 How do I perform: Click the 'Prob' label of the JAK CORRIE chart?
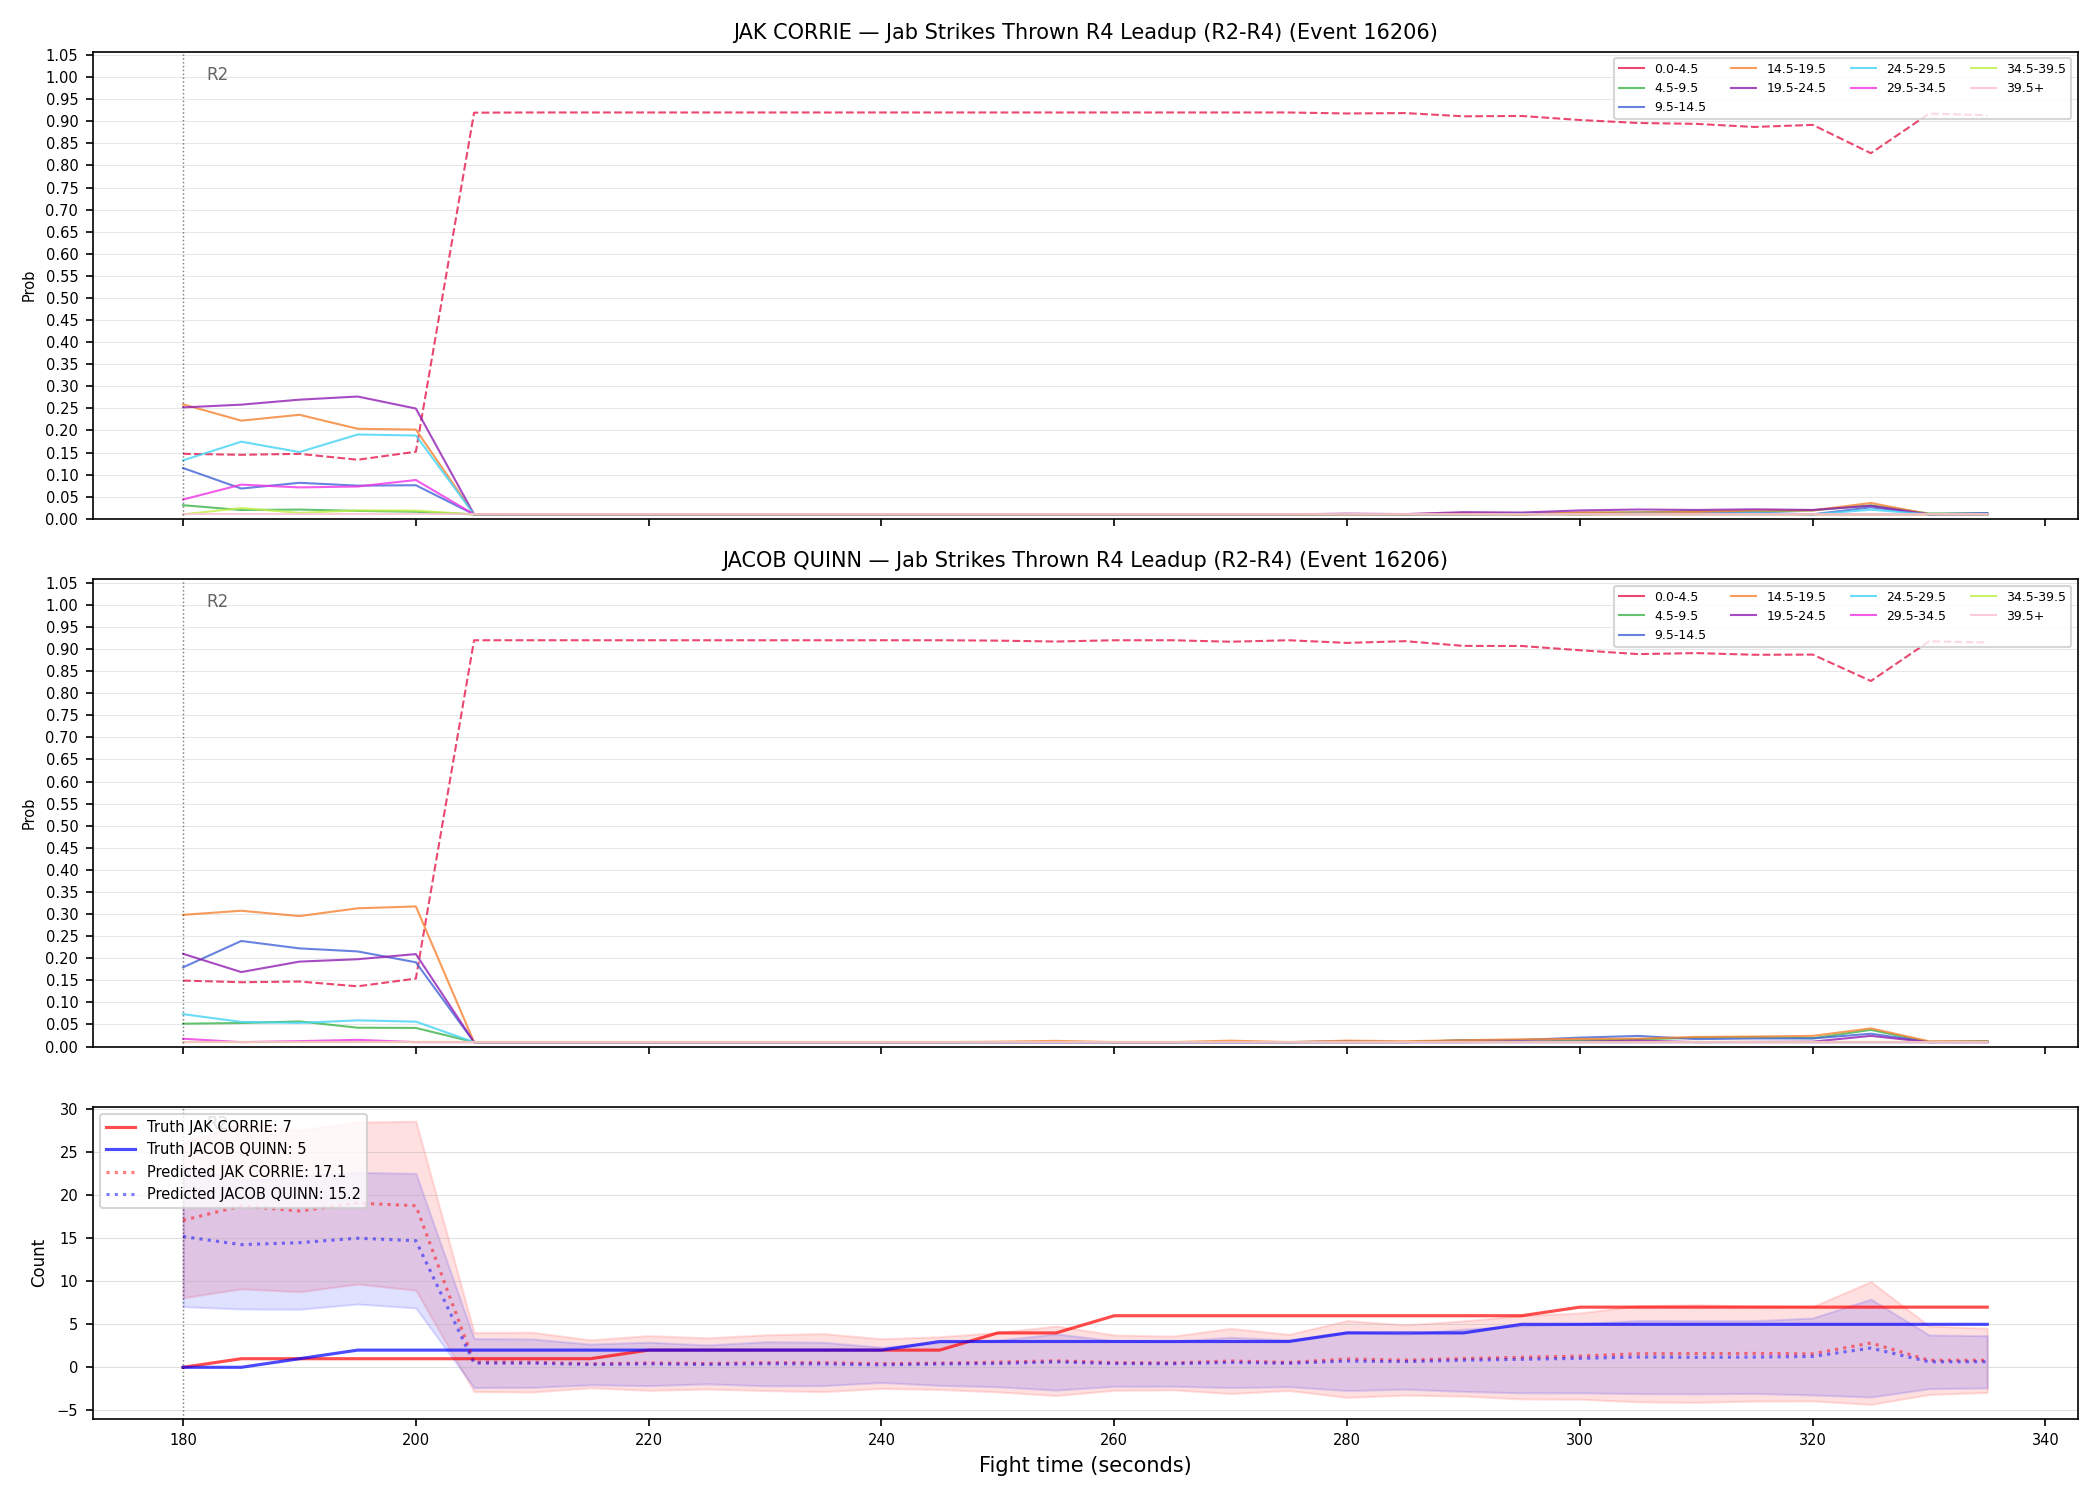(29, 287)
